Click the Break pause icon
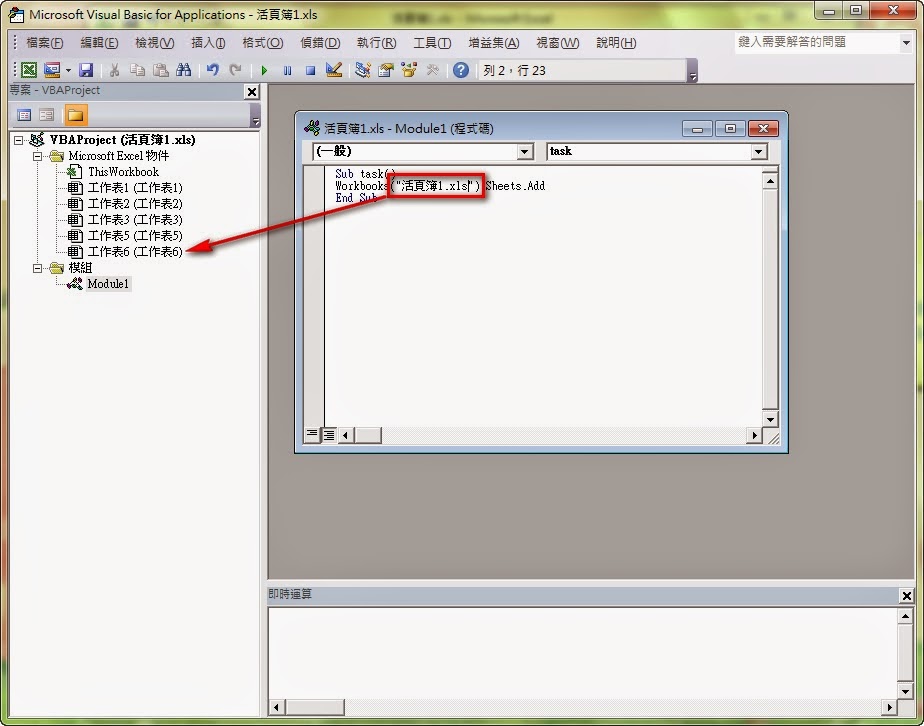Image resolution: width=924 pixels, height=726 pixels. (287, 70)
